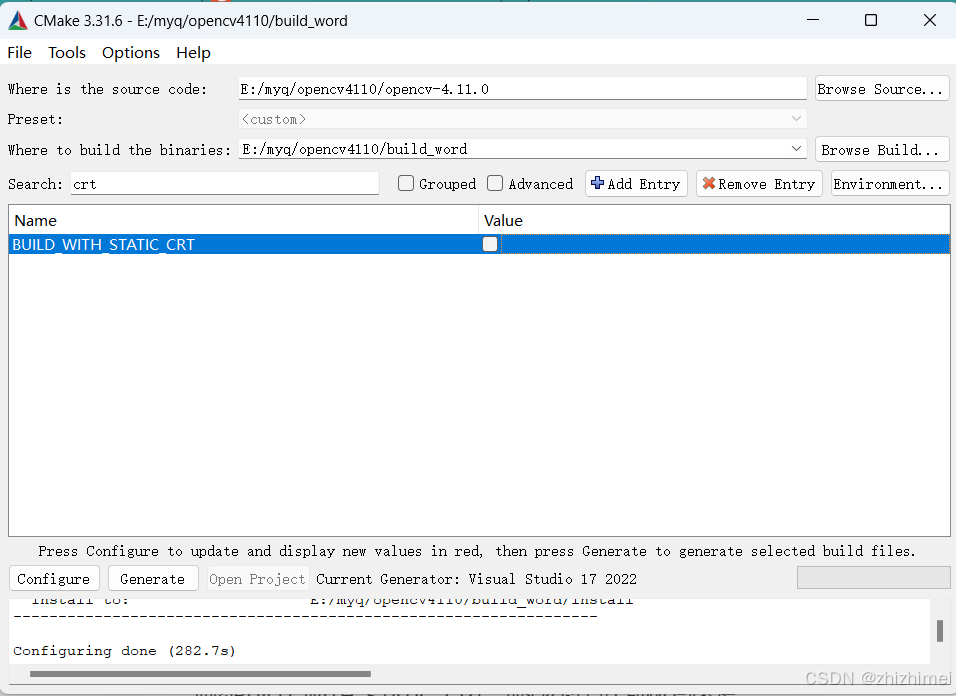The width and height of the screenshot is (956, 696).
Task: Maximize the CMake window
Action: coord(871,20)
